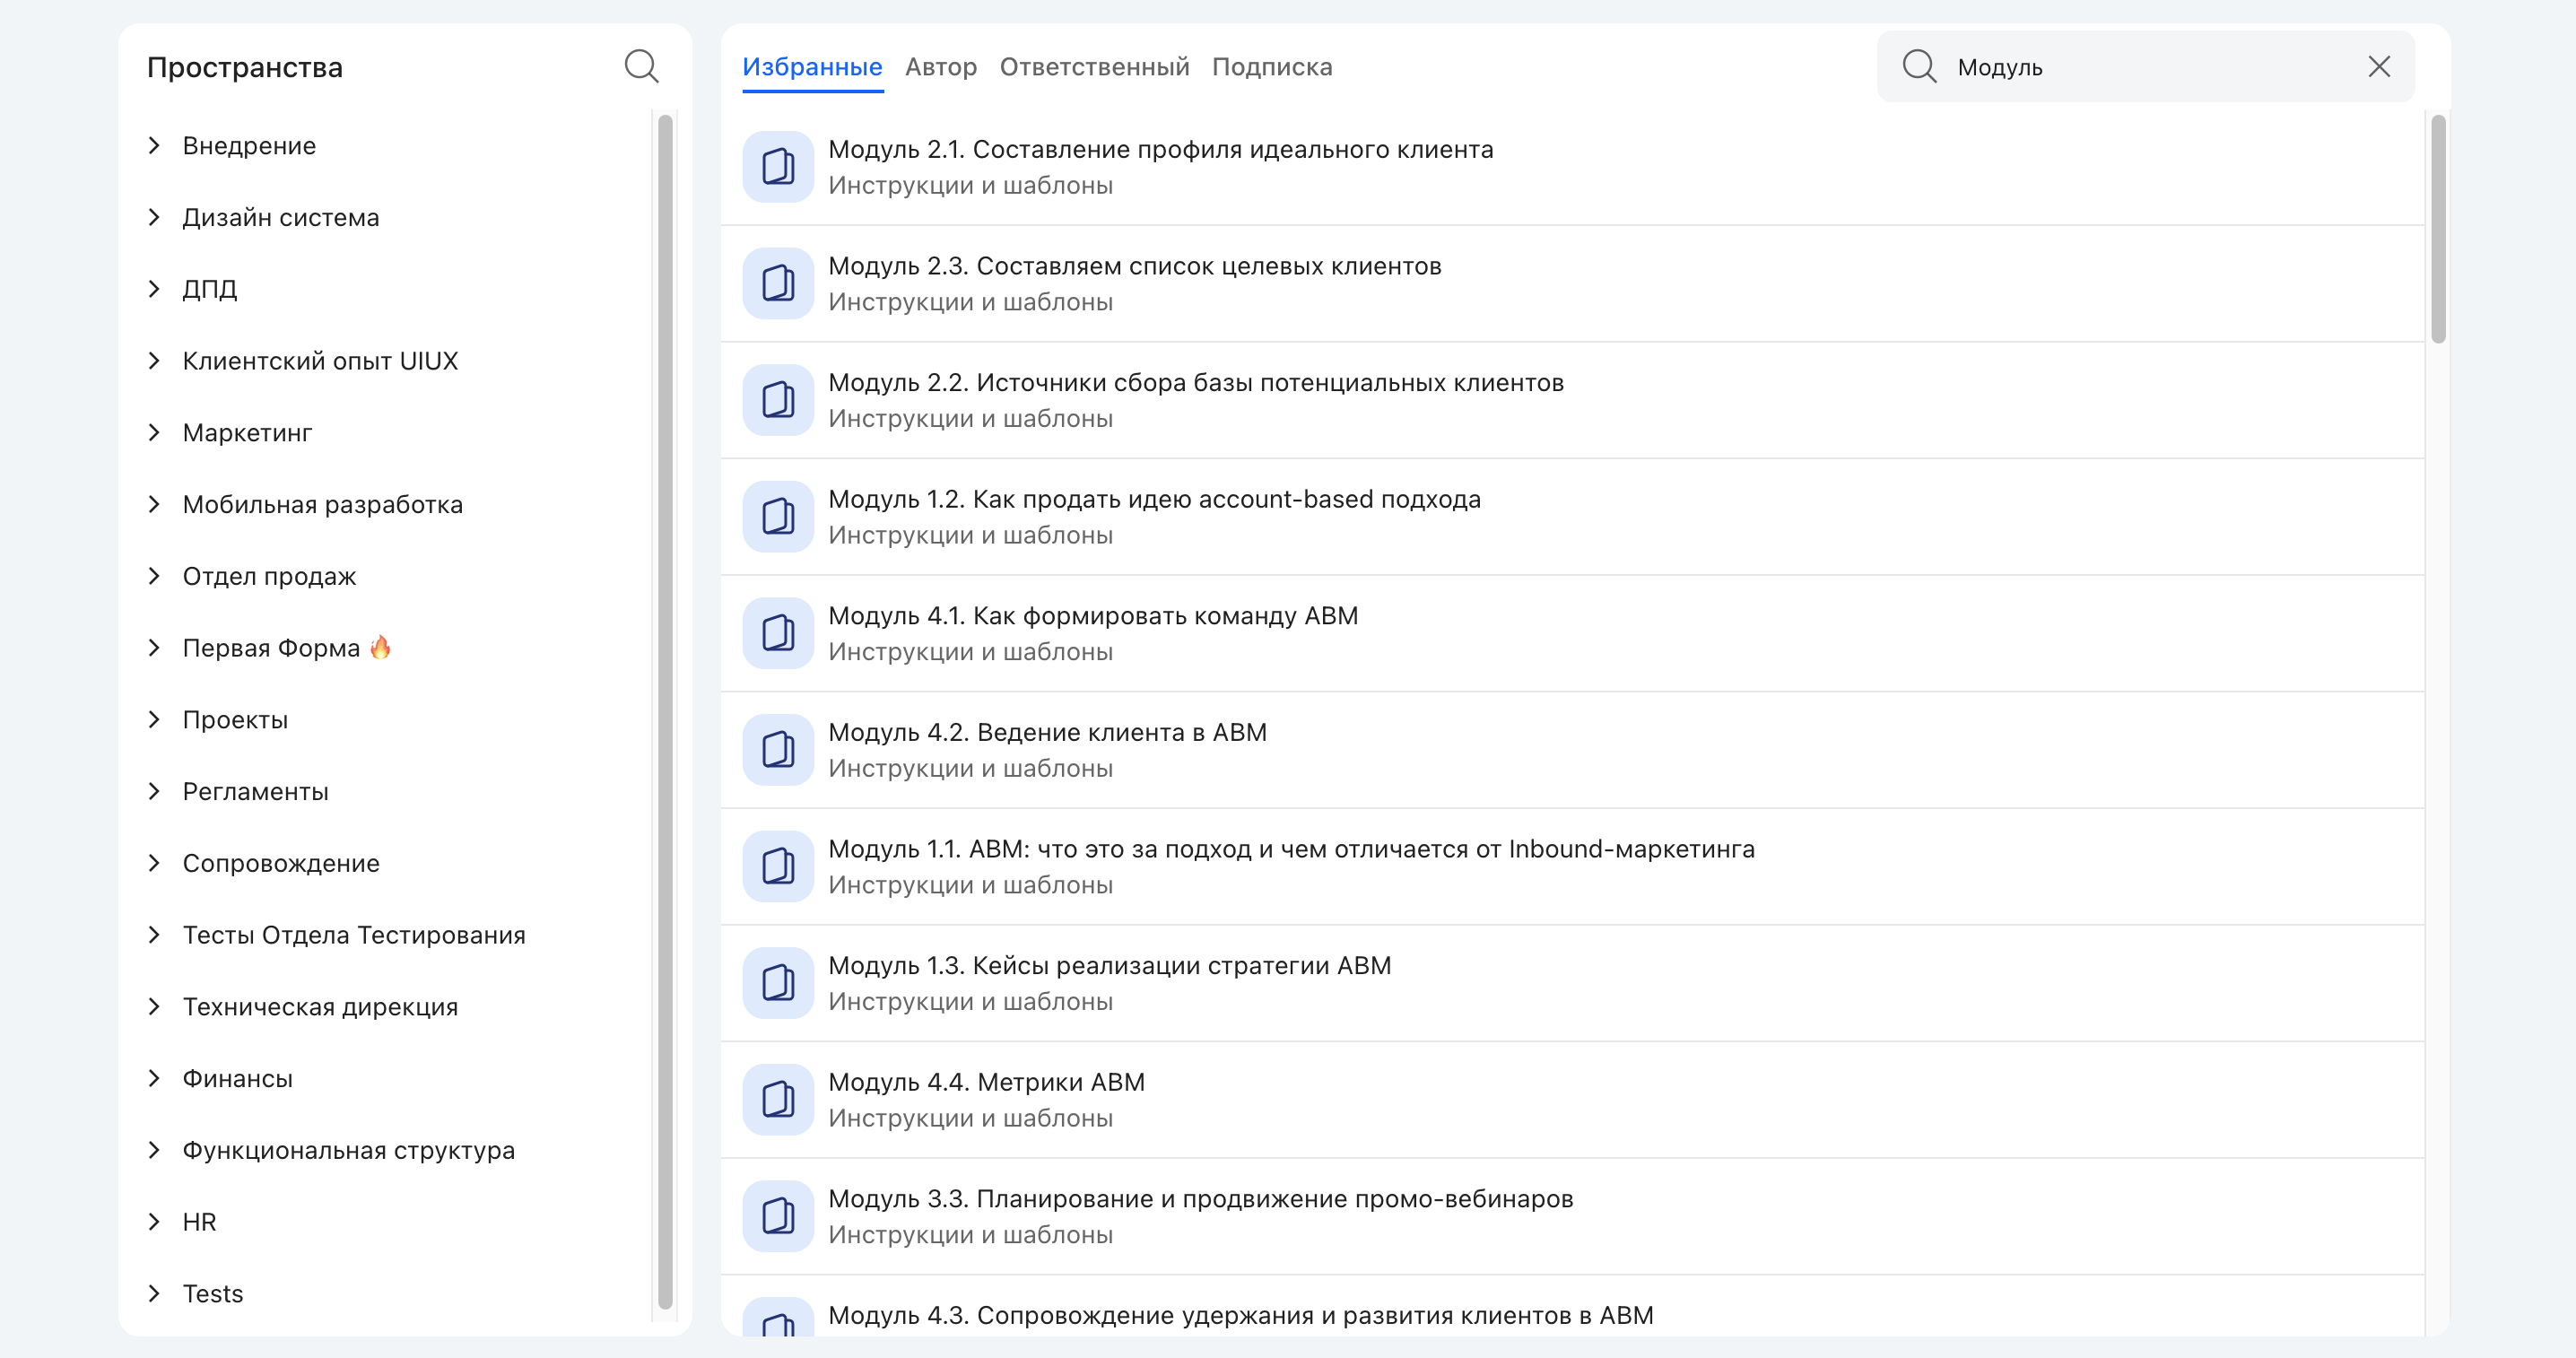This screenshot has width=2576, height=1358.
Task: Expand the Мобильная разработка space
Action: pyautogui.click(x=154, y=504)
